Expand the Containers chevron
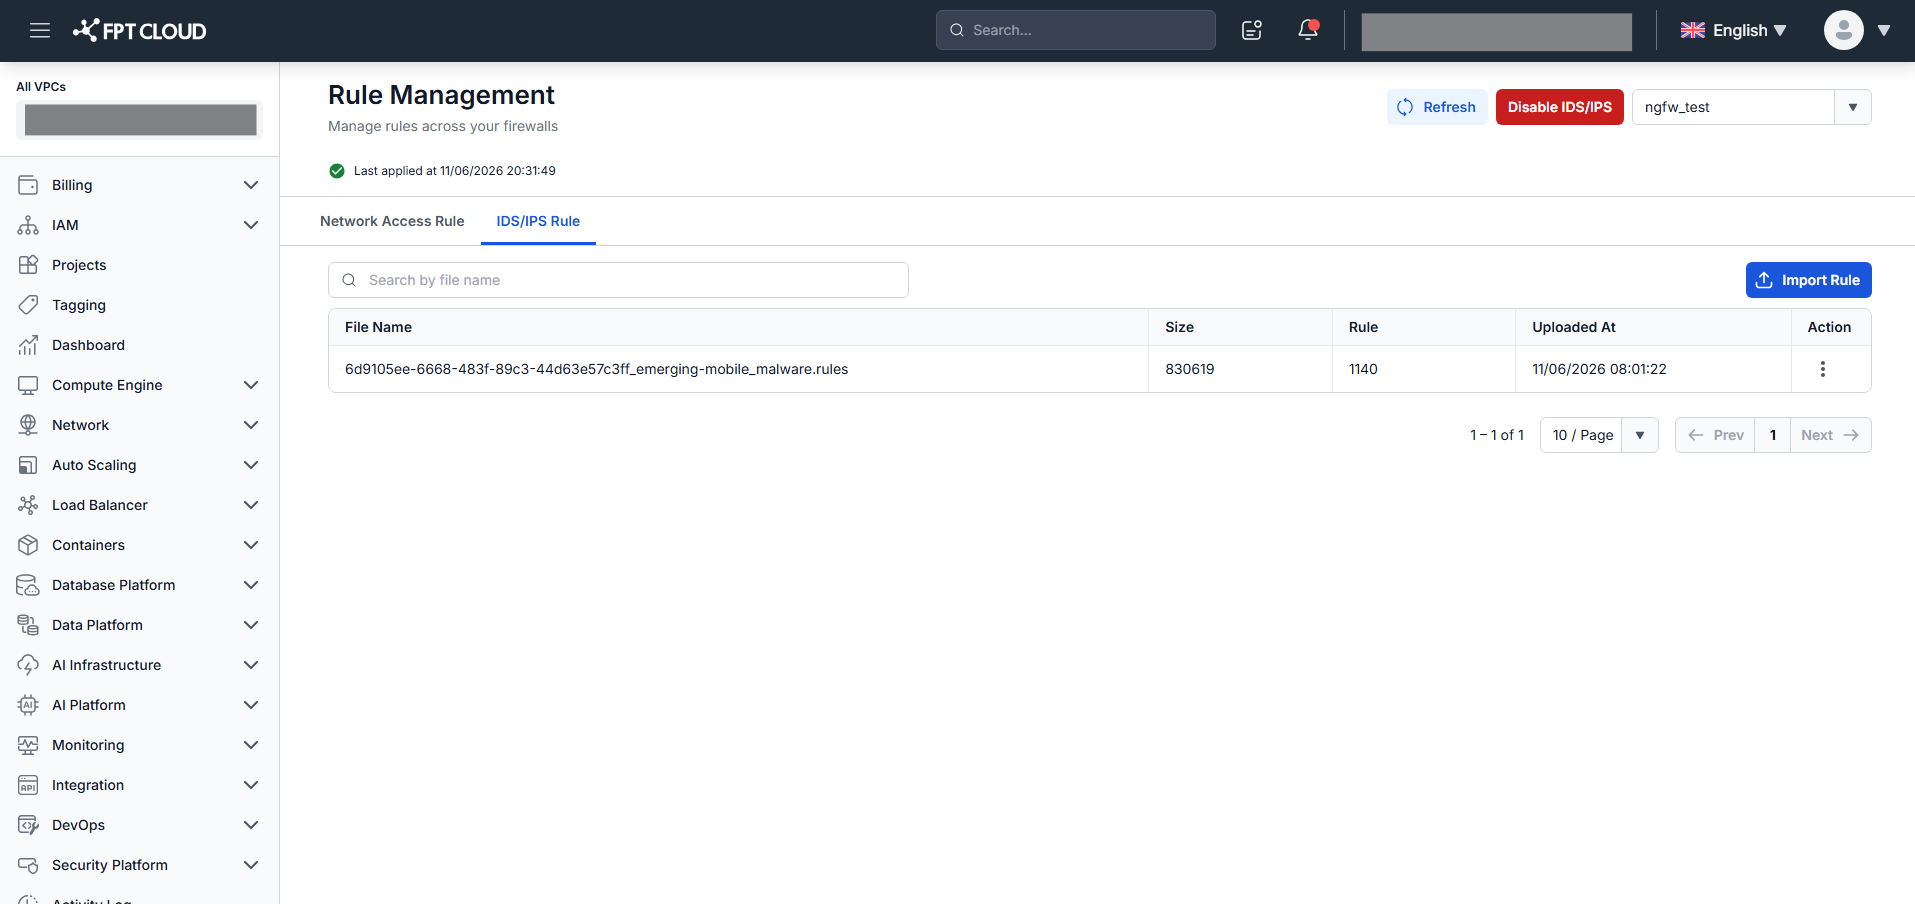 click(x=251, y=545)
